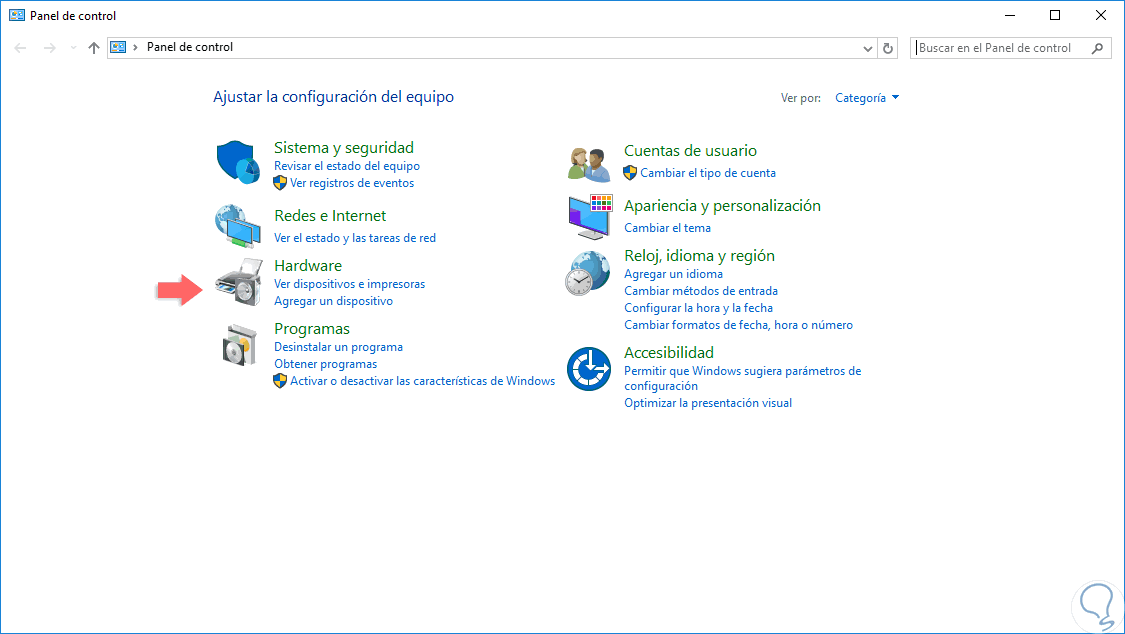This screenshot has height=634, width=1125.
Task: Open the Hardware printer icon
Action: click(x=240, y=282)
